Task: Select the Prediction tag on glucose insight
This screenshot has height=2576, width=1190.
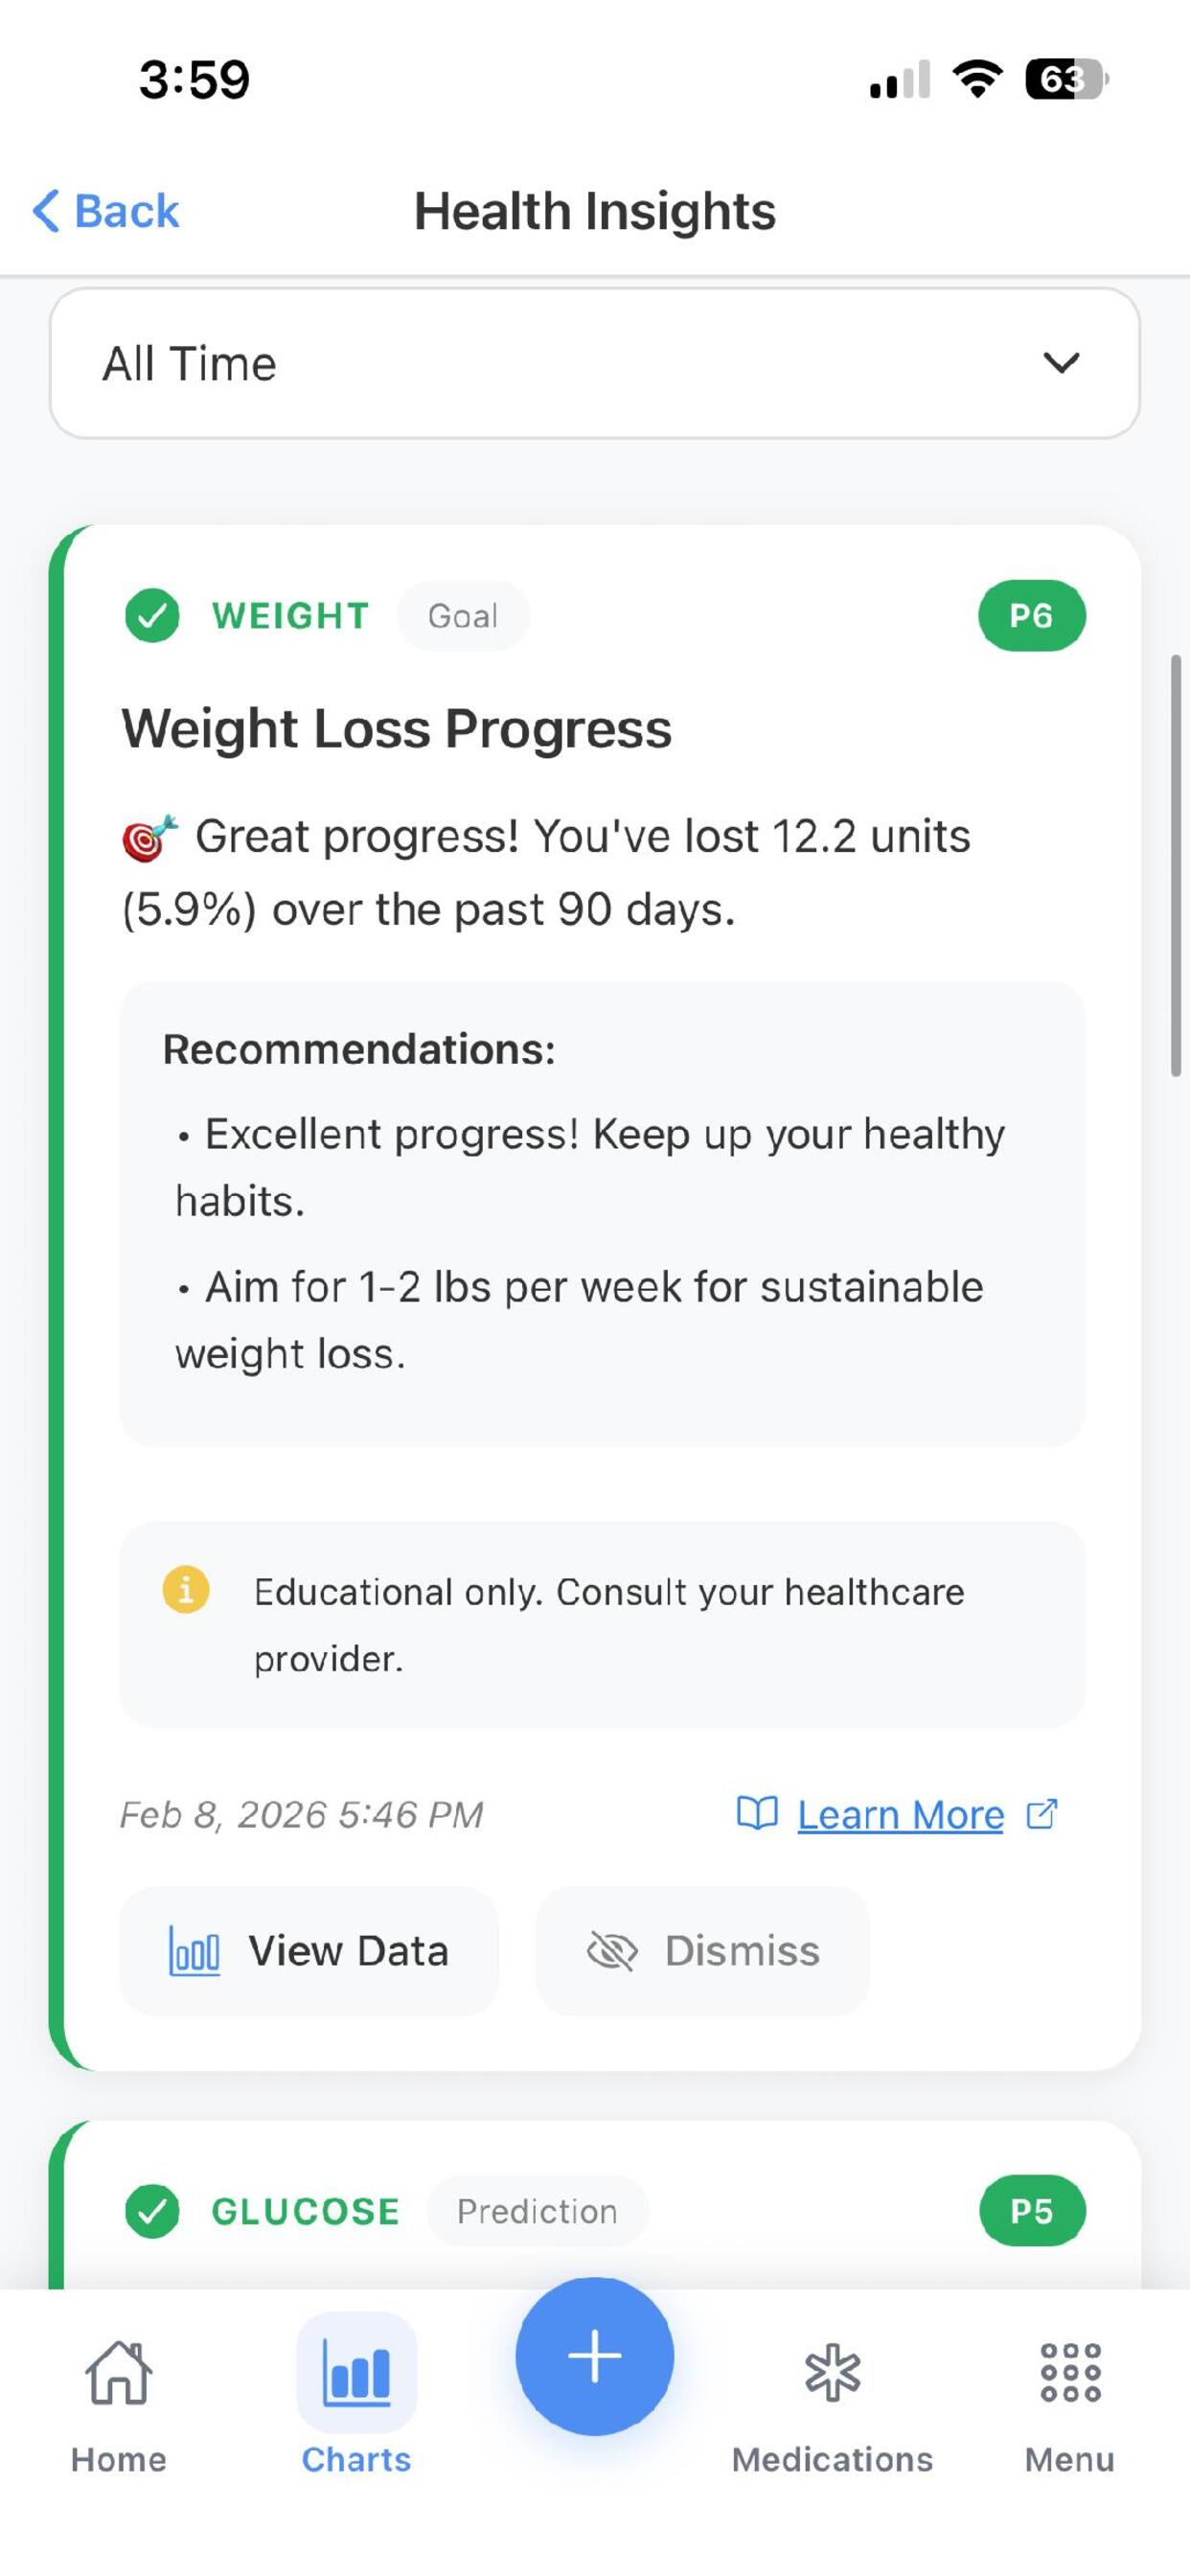Action: 537,2211
